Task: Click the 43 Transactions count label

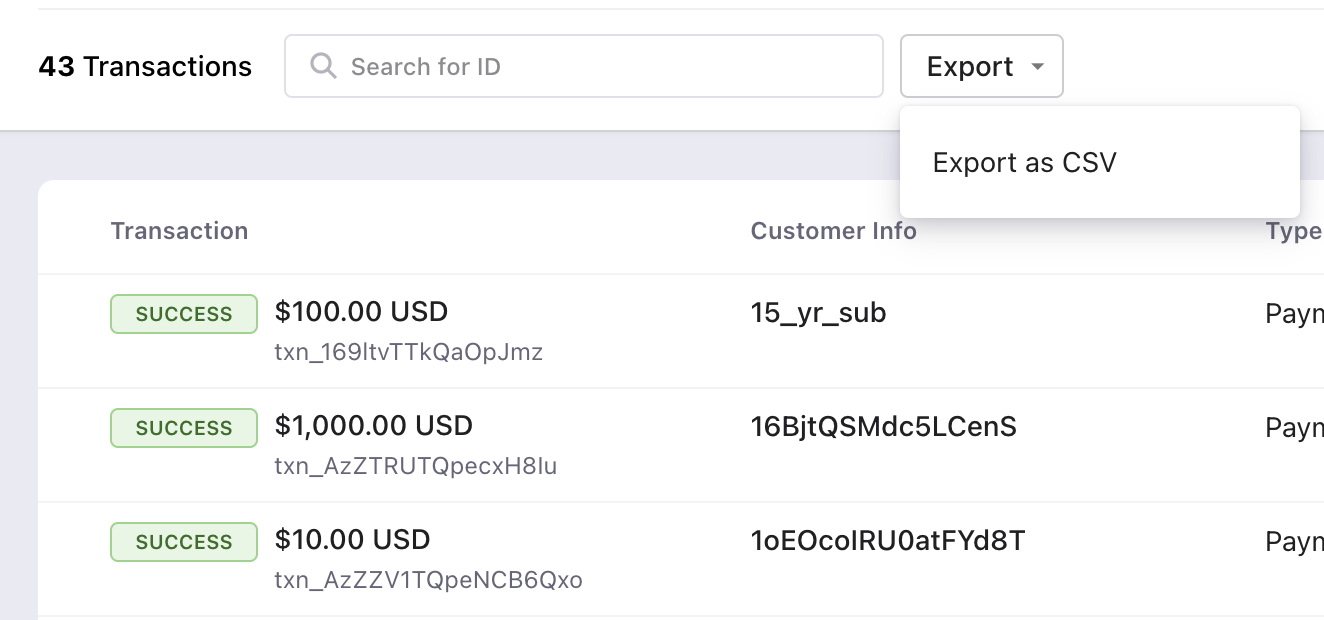Action: pos(145,67)
